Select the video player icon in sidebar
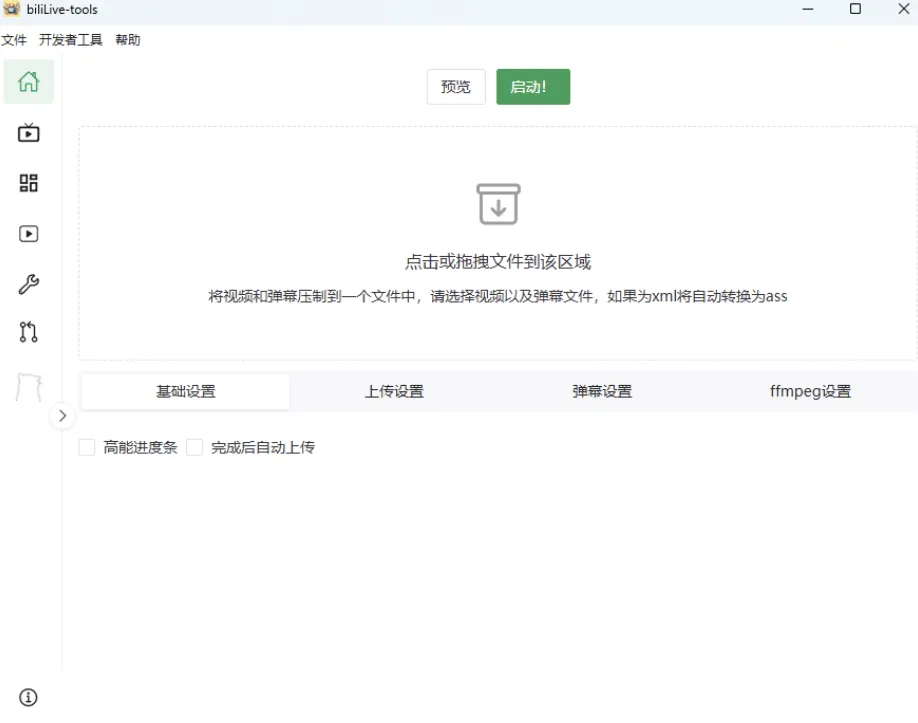Image resolution: width=918 pixels, height=723 pixels. pos(28,233)
